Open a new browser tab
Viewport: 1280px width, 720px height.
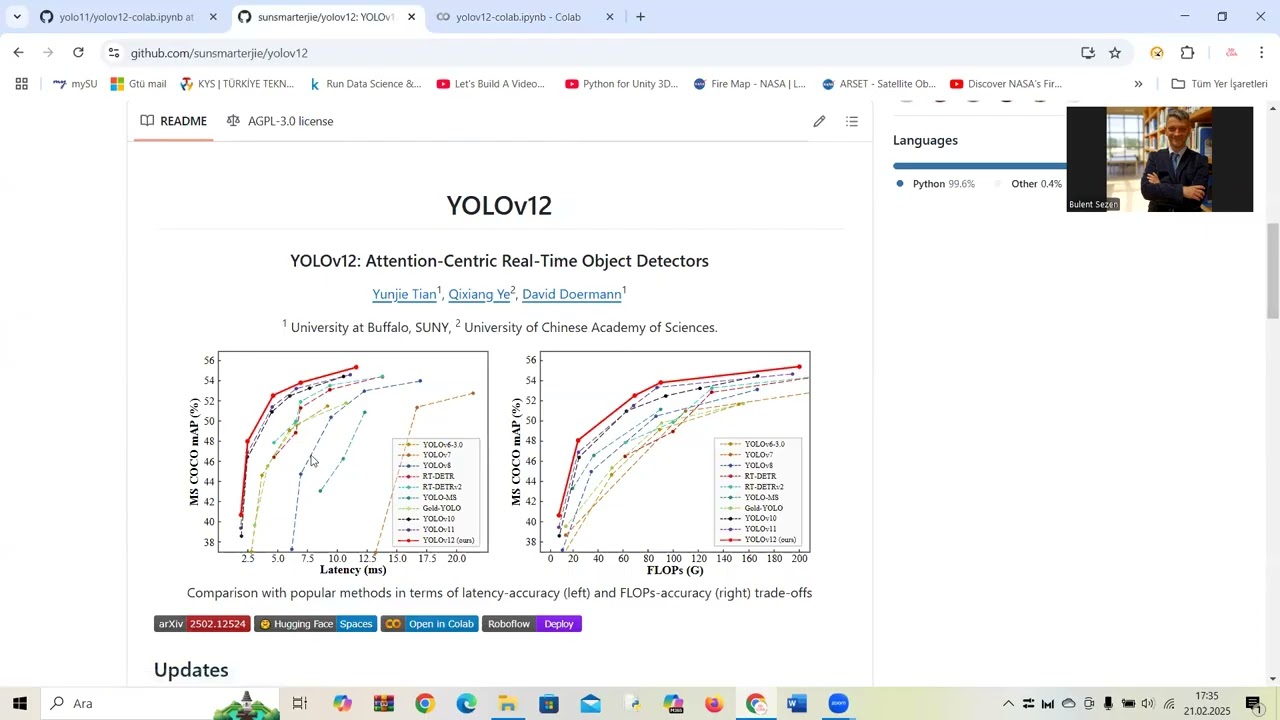[x=640, y=17]
